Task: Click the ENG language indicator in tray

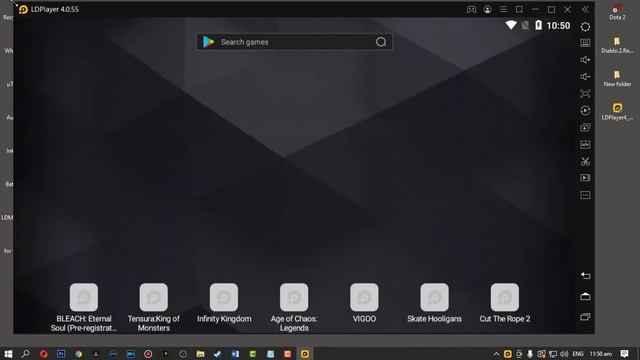Action: (x=578, y=354)
